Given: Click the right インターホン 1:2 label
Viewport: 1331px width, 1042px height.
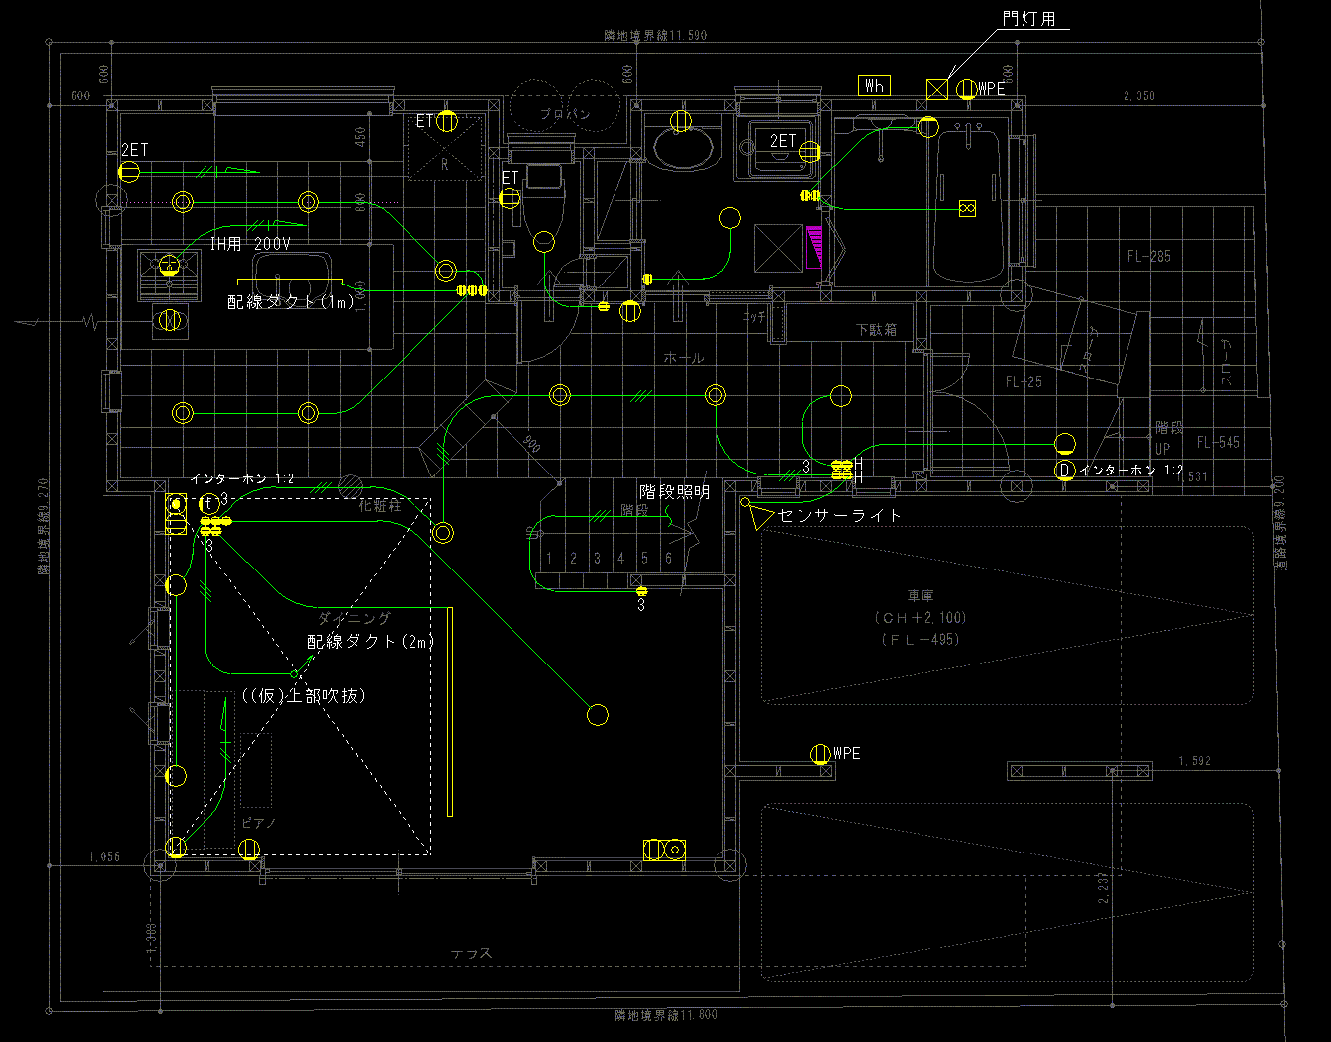Looking at the screenshot, I should coord(1131,470).
